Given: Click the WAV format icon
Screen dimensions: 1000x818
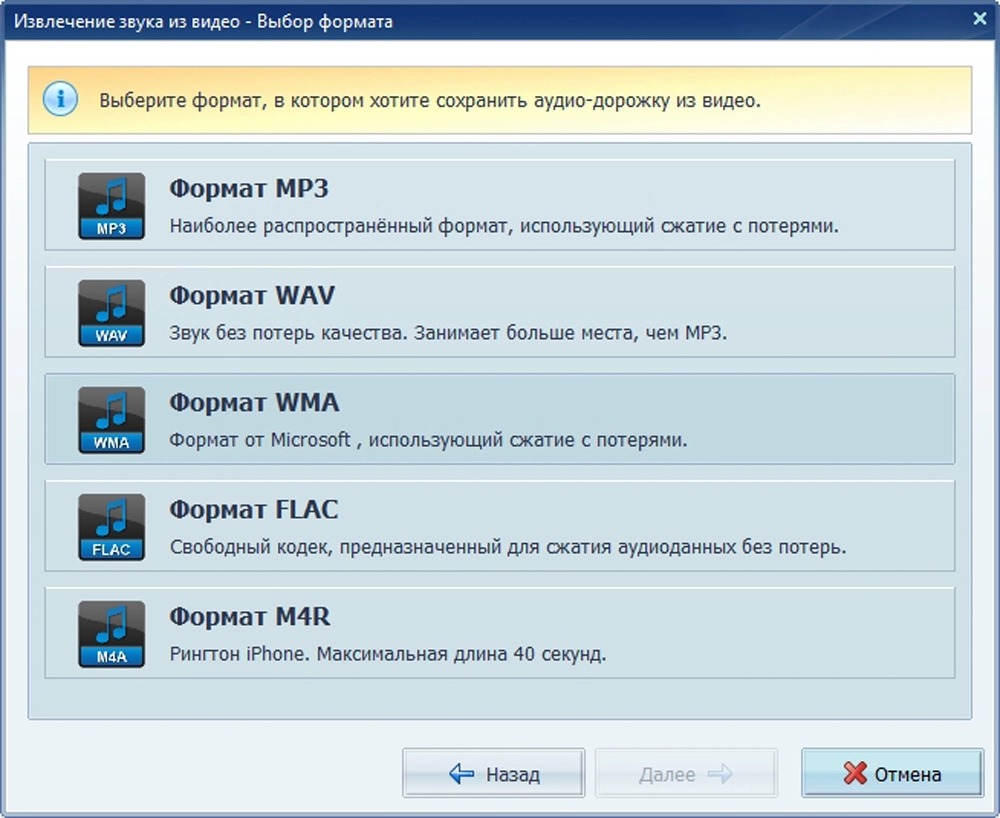Looking at the screenshot, I should click(112, 313).
